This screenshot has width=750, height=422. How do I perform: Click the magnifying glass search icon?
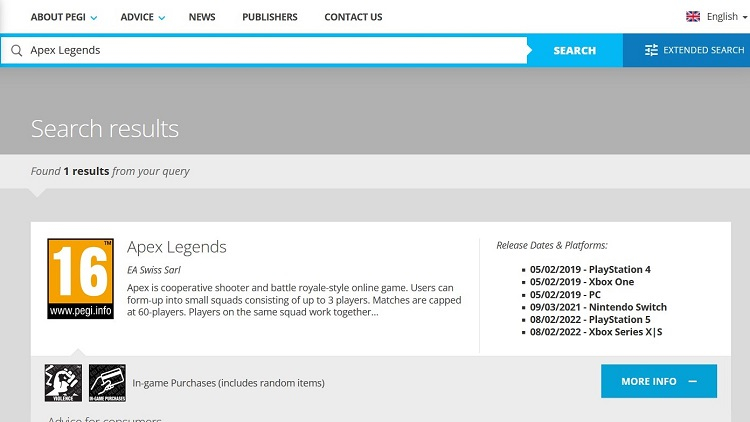tap(16, 50)
